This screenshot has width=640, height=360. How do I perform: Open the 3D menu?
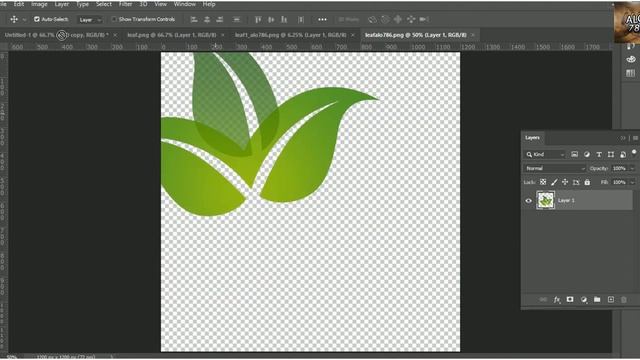pyautogui.click(x=143, y=4)
